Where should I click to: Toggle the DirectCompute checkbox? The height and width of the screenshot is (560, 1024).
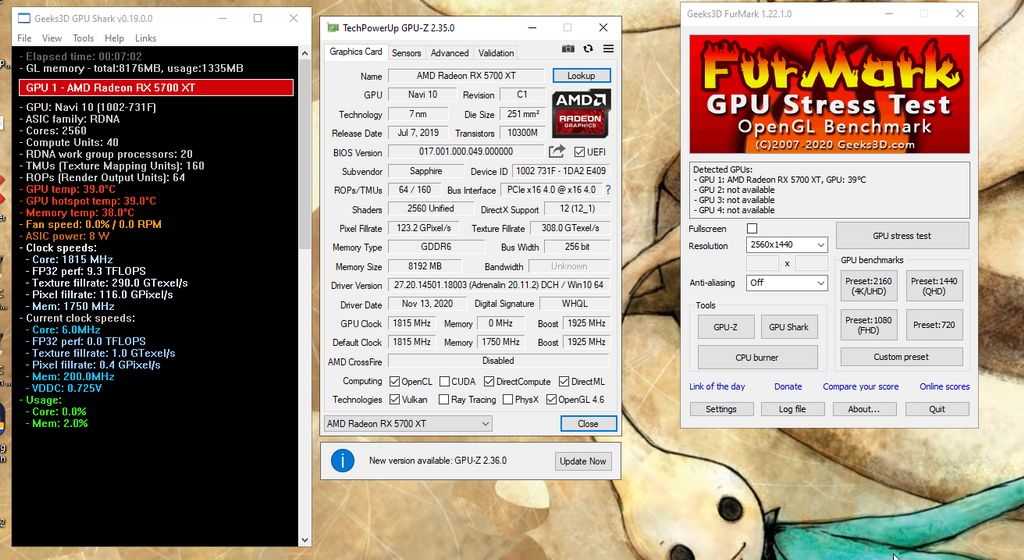489,381
